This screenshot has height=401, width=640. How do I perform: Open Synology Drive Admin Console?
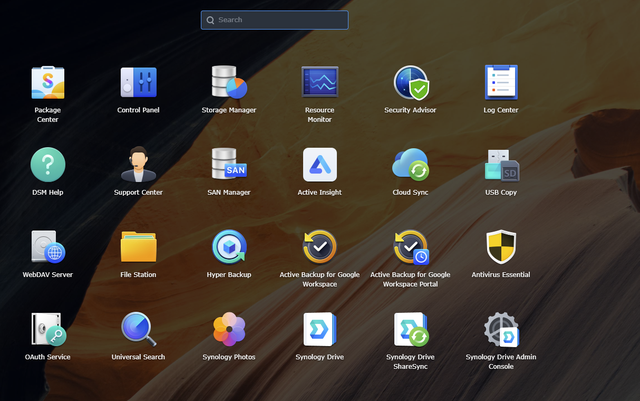[500, 329]
